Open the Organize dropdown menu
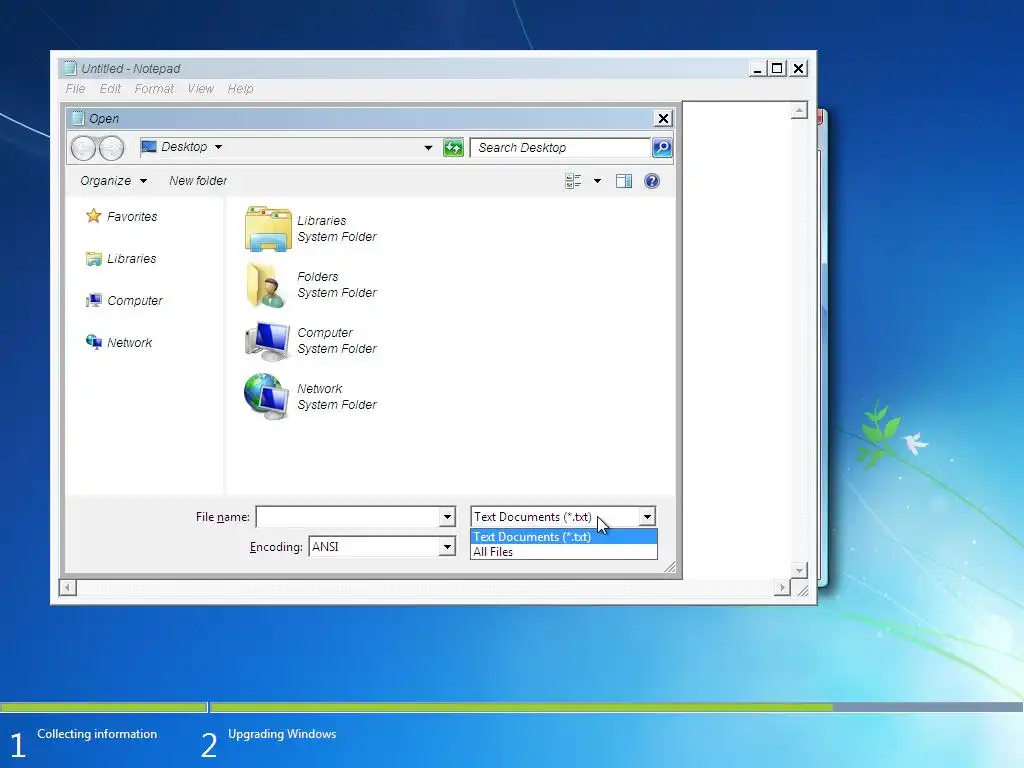 click(113, 181)
